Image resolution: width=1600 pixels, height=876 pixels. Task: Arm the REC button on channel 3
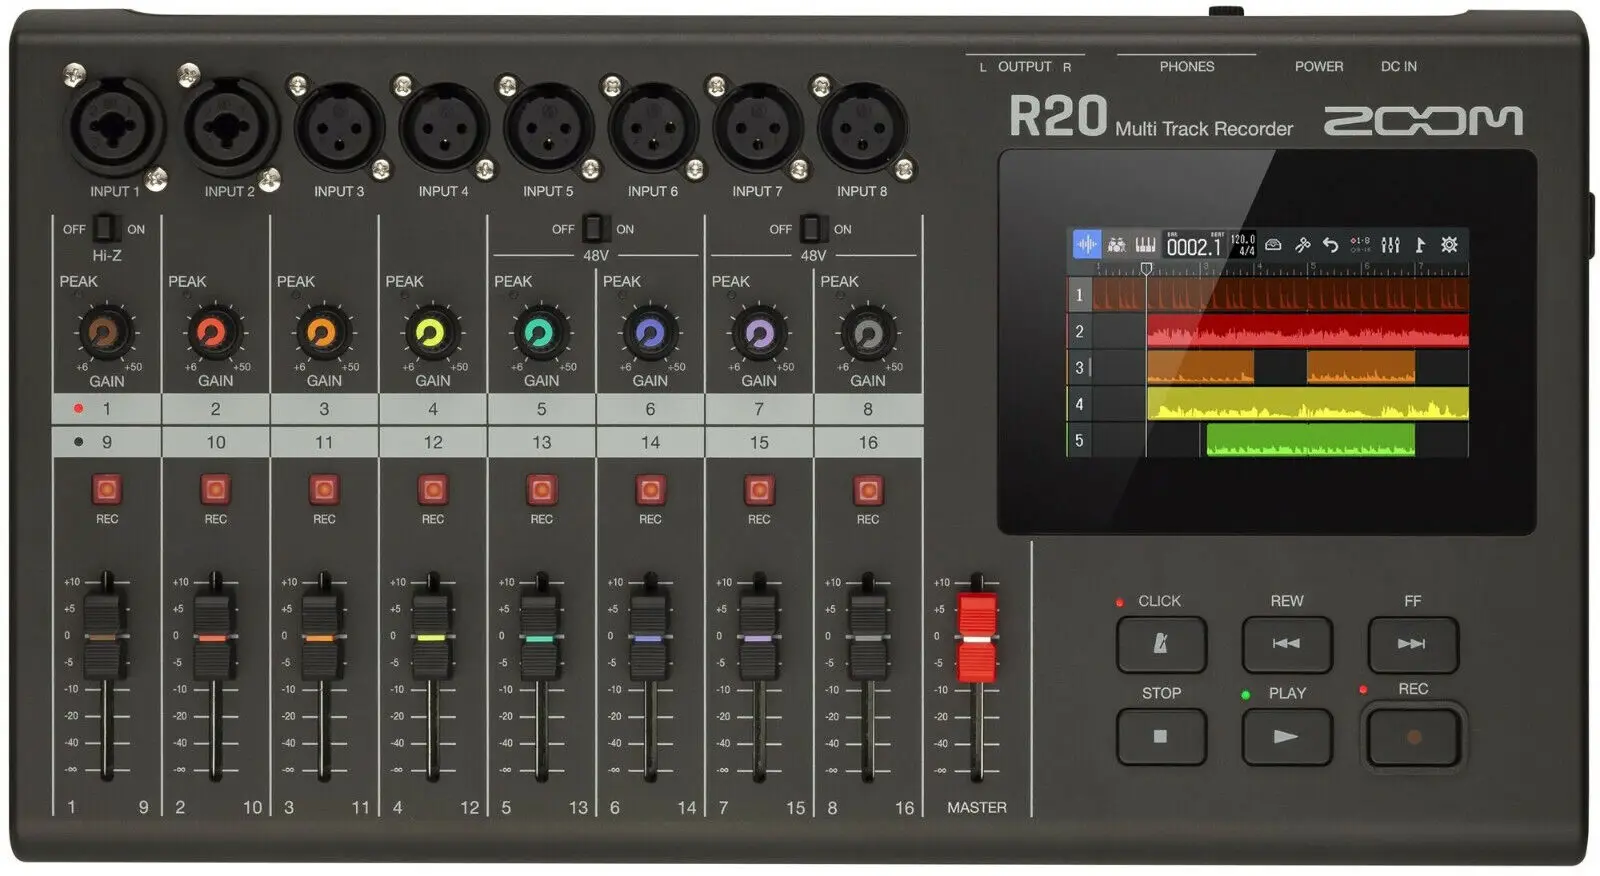pos(324,490)
